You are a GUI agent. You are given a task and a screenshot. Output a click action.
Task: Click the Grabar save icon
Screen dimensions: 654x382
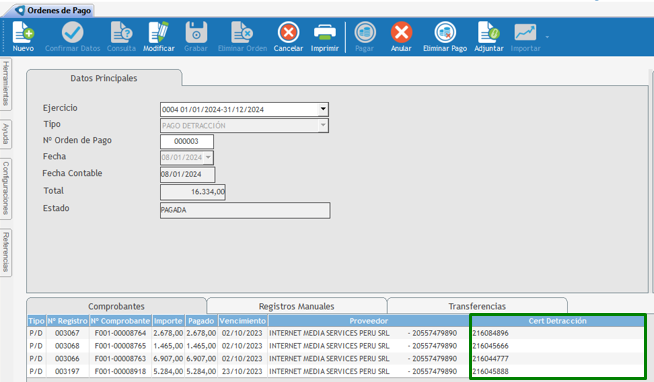click(x=196, y=33)
